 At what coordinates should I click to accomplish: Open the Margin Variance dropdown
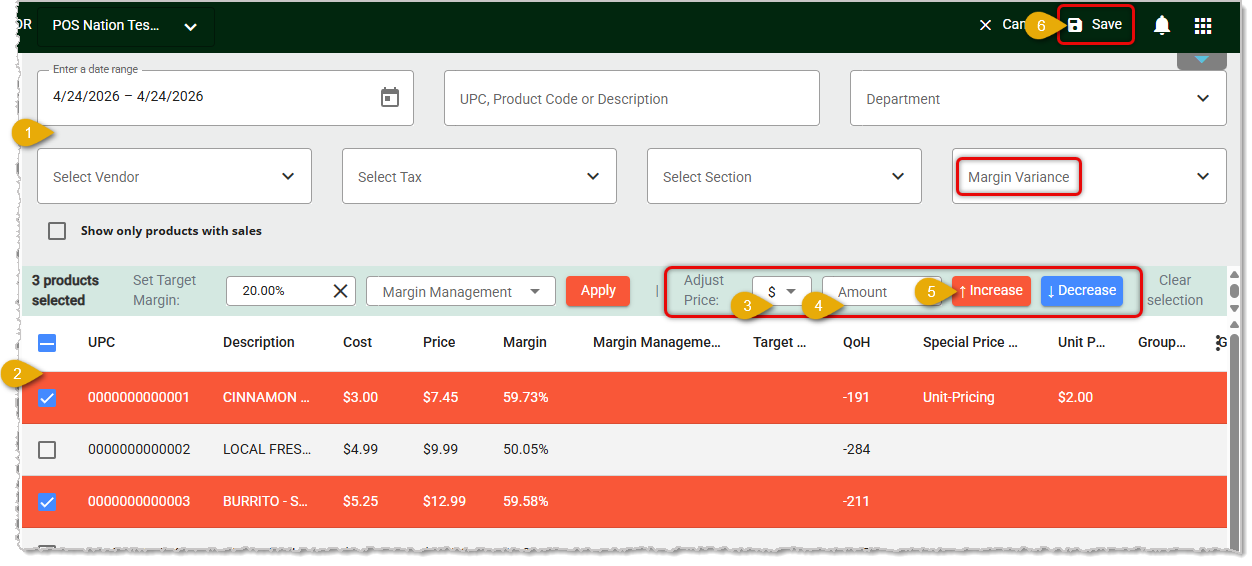pyautogui.click(x=1089, y=177)
